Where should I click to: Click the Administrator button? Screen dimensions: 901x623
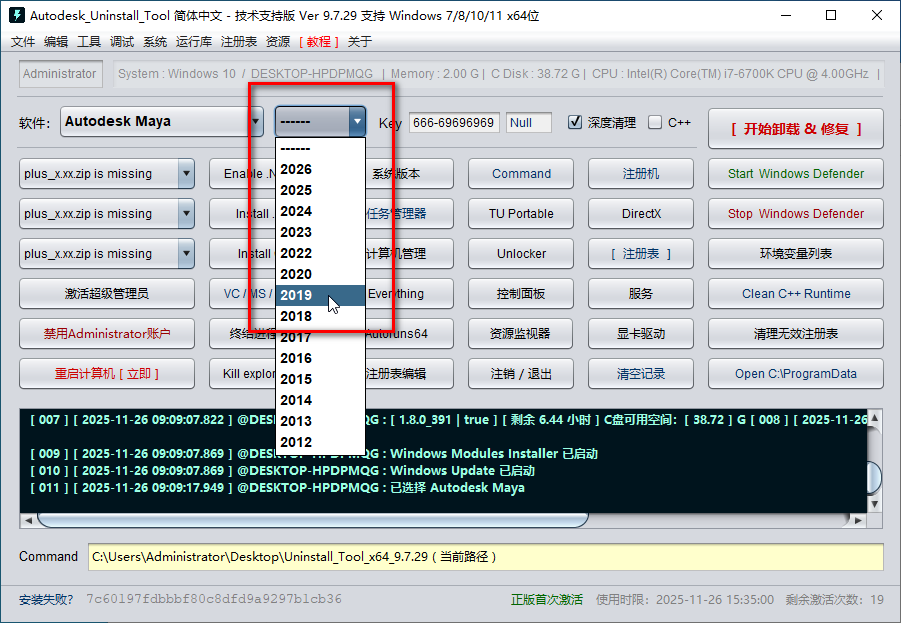coord(60,74)
